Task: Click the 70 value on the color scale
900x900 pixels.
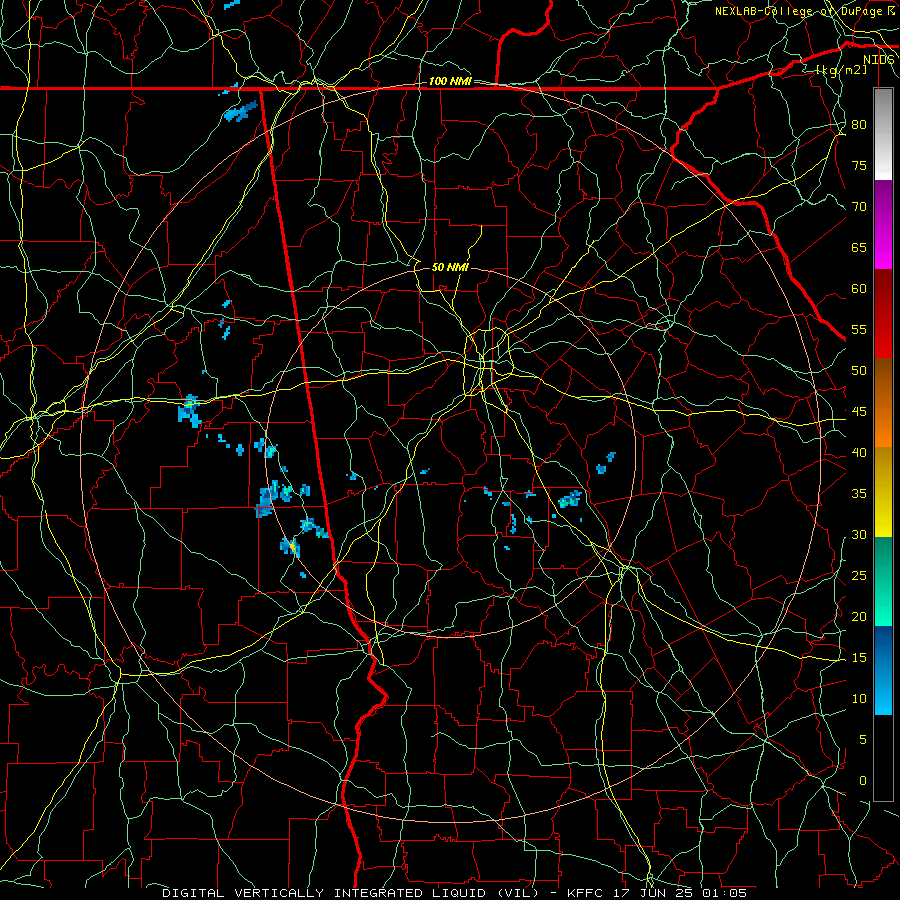Action: (859, 207)
